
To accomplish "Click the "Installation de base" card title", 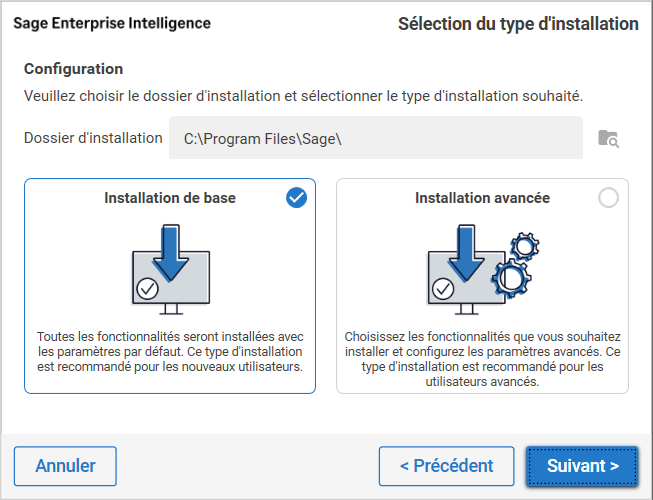I will click(170, 198).
